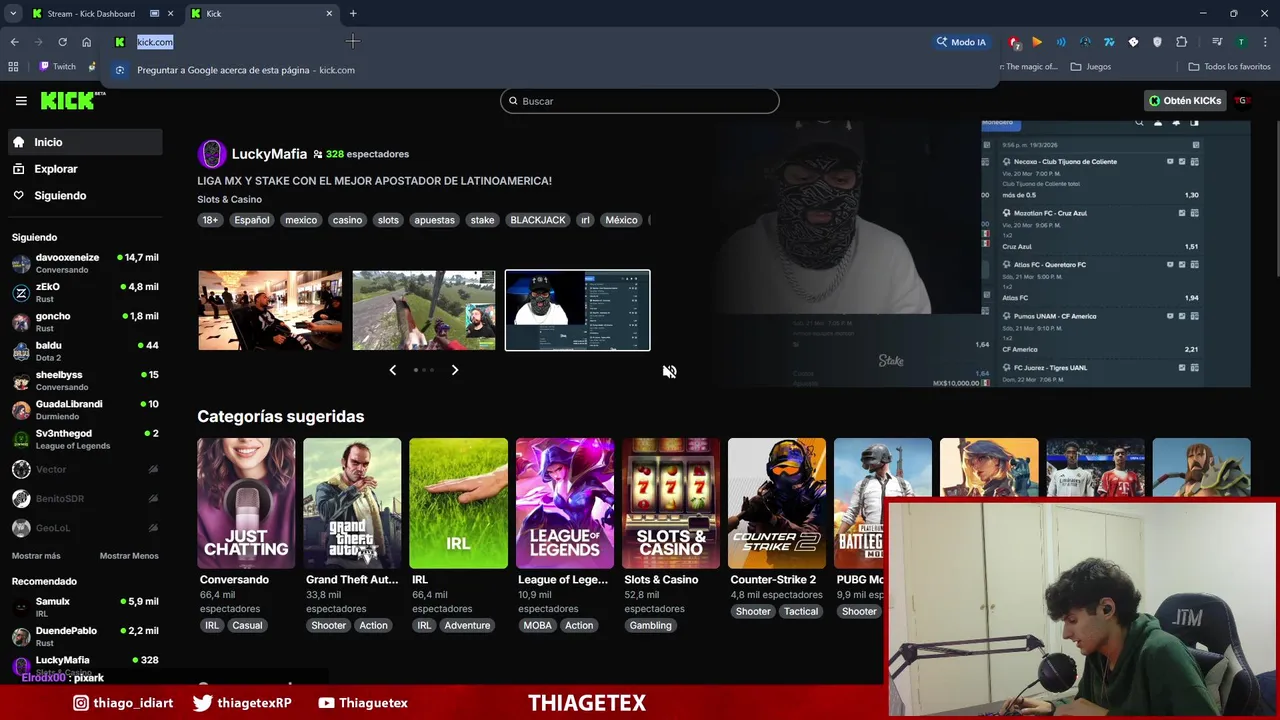Select the Adventure tag under IRL
The height and width of the screenshot is (720, 1280).
tap(467, 625)
